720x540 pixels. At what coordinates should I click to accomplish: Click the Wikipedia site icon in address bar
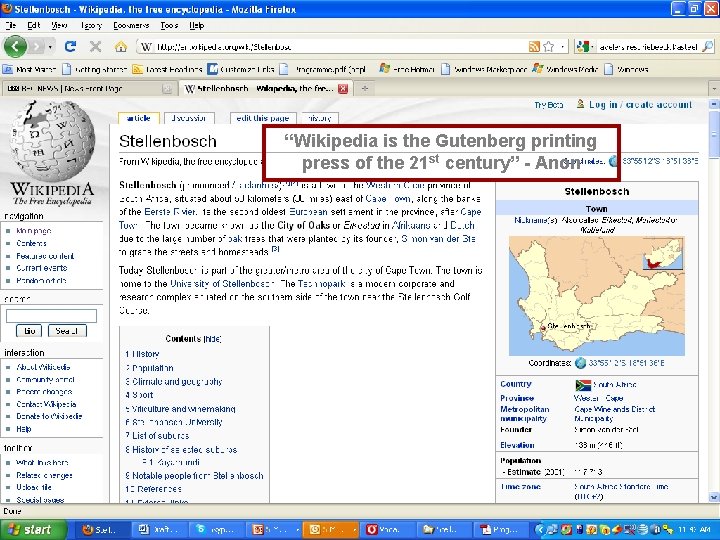tap(146, 46)
